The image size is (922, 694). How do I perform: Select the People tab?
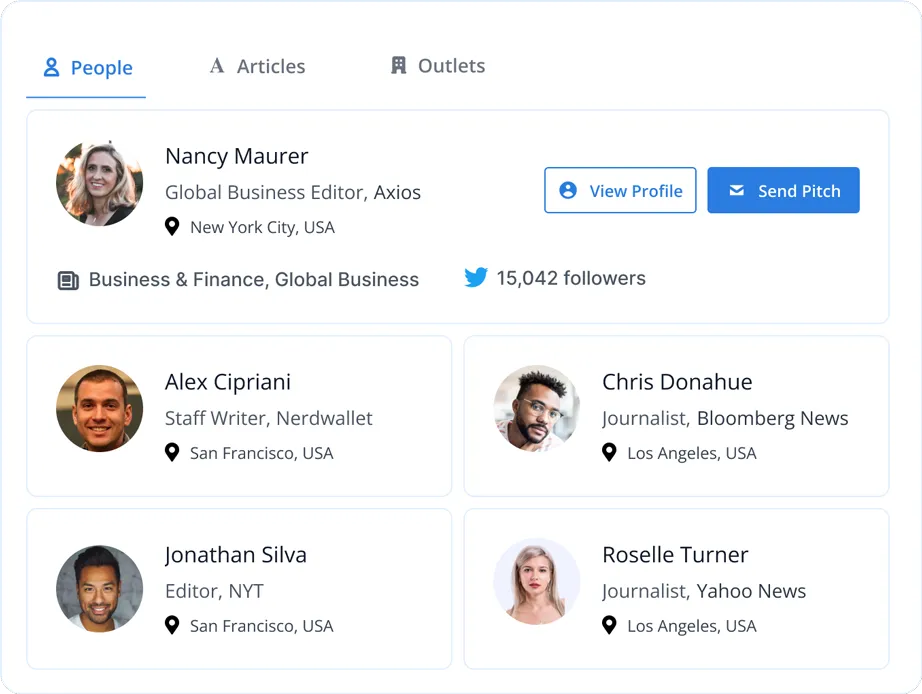coord(88,68)
